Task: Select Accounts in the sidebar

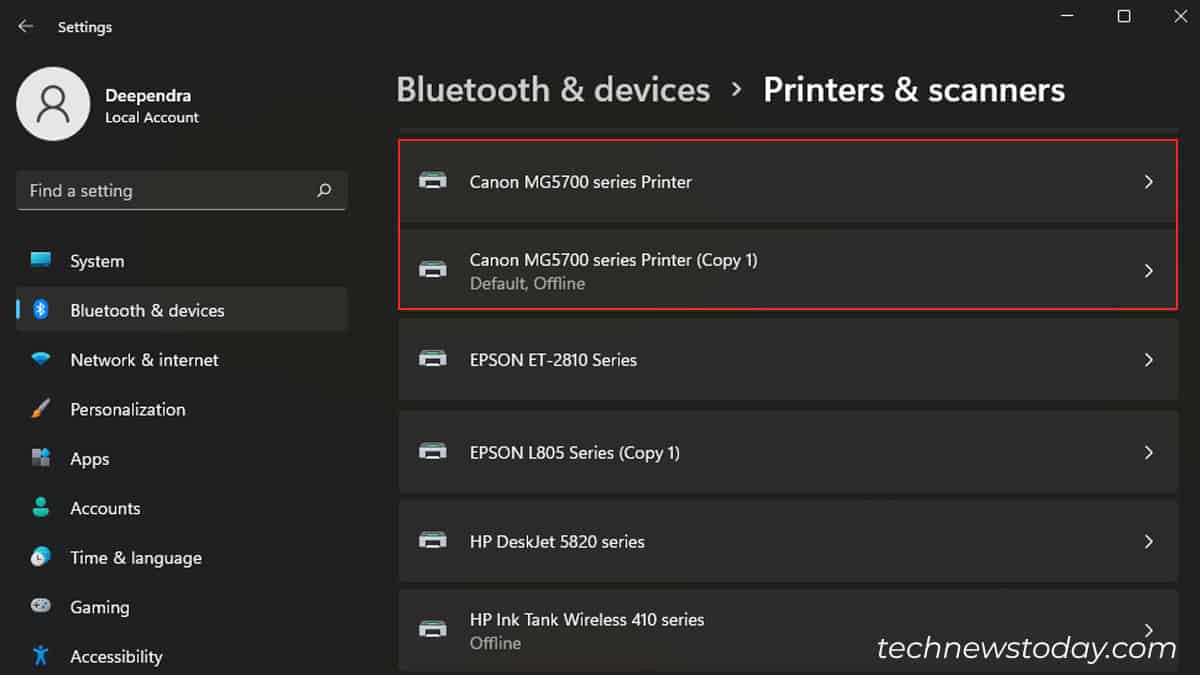Action: pos(105,508)
